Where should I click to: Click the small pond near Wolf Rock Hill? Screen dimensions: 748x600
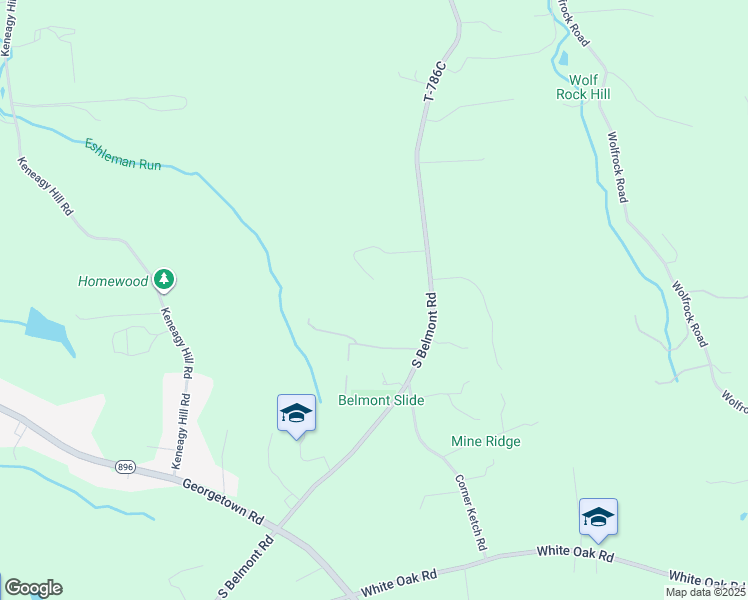pos(563,58)
